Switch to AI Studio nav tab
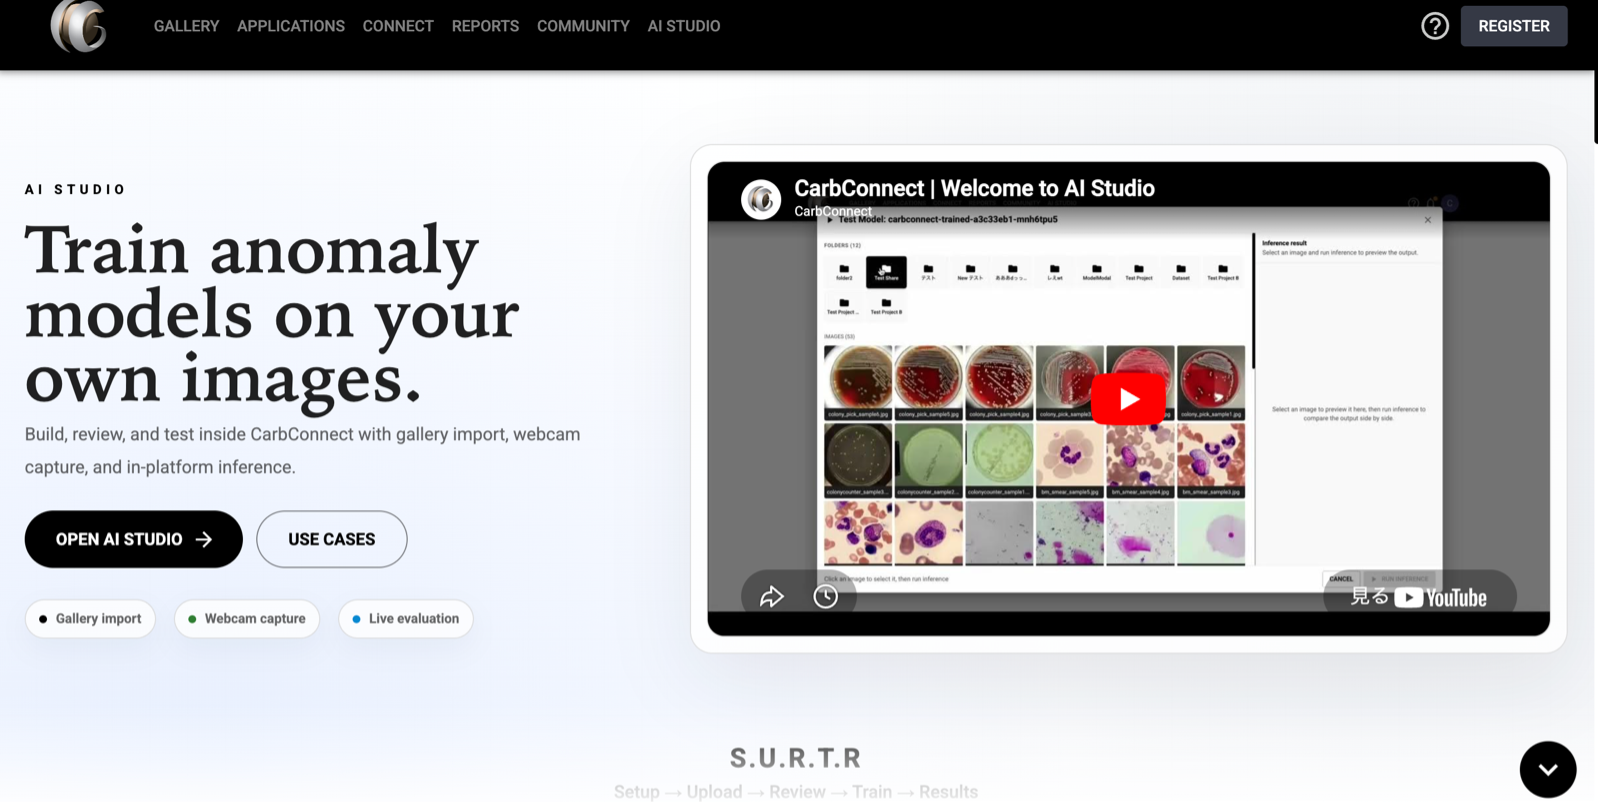Image resolution: width=1601 pixels, height=806 pixels. (685, 26)
